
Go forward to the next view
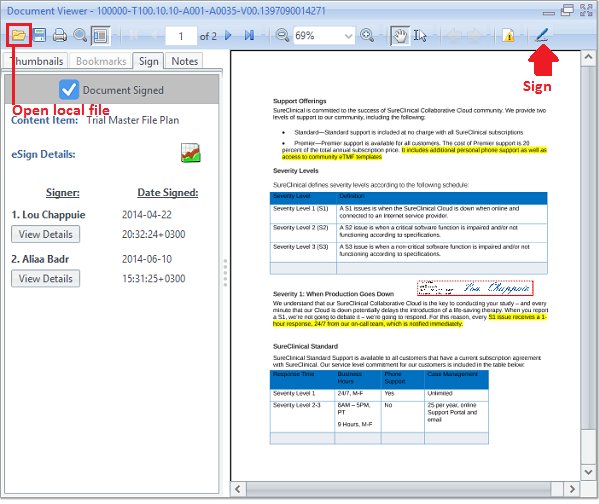tap(474, 36)
